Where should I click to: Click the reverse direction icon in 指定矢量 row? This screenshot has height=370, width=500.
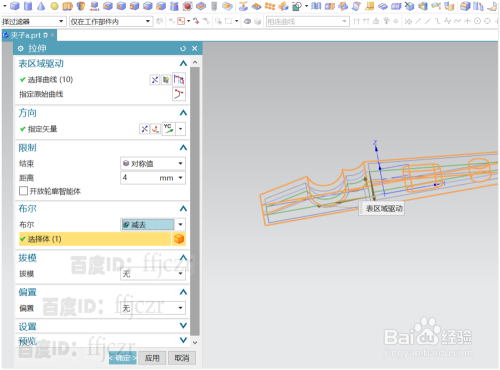pos(144,129)
